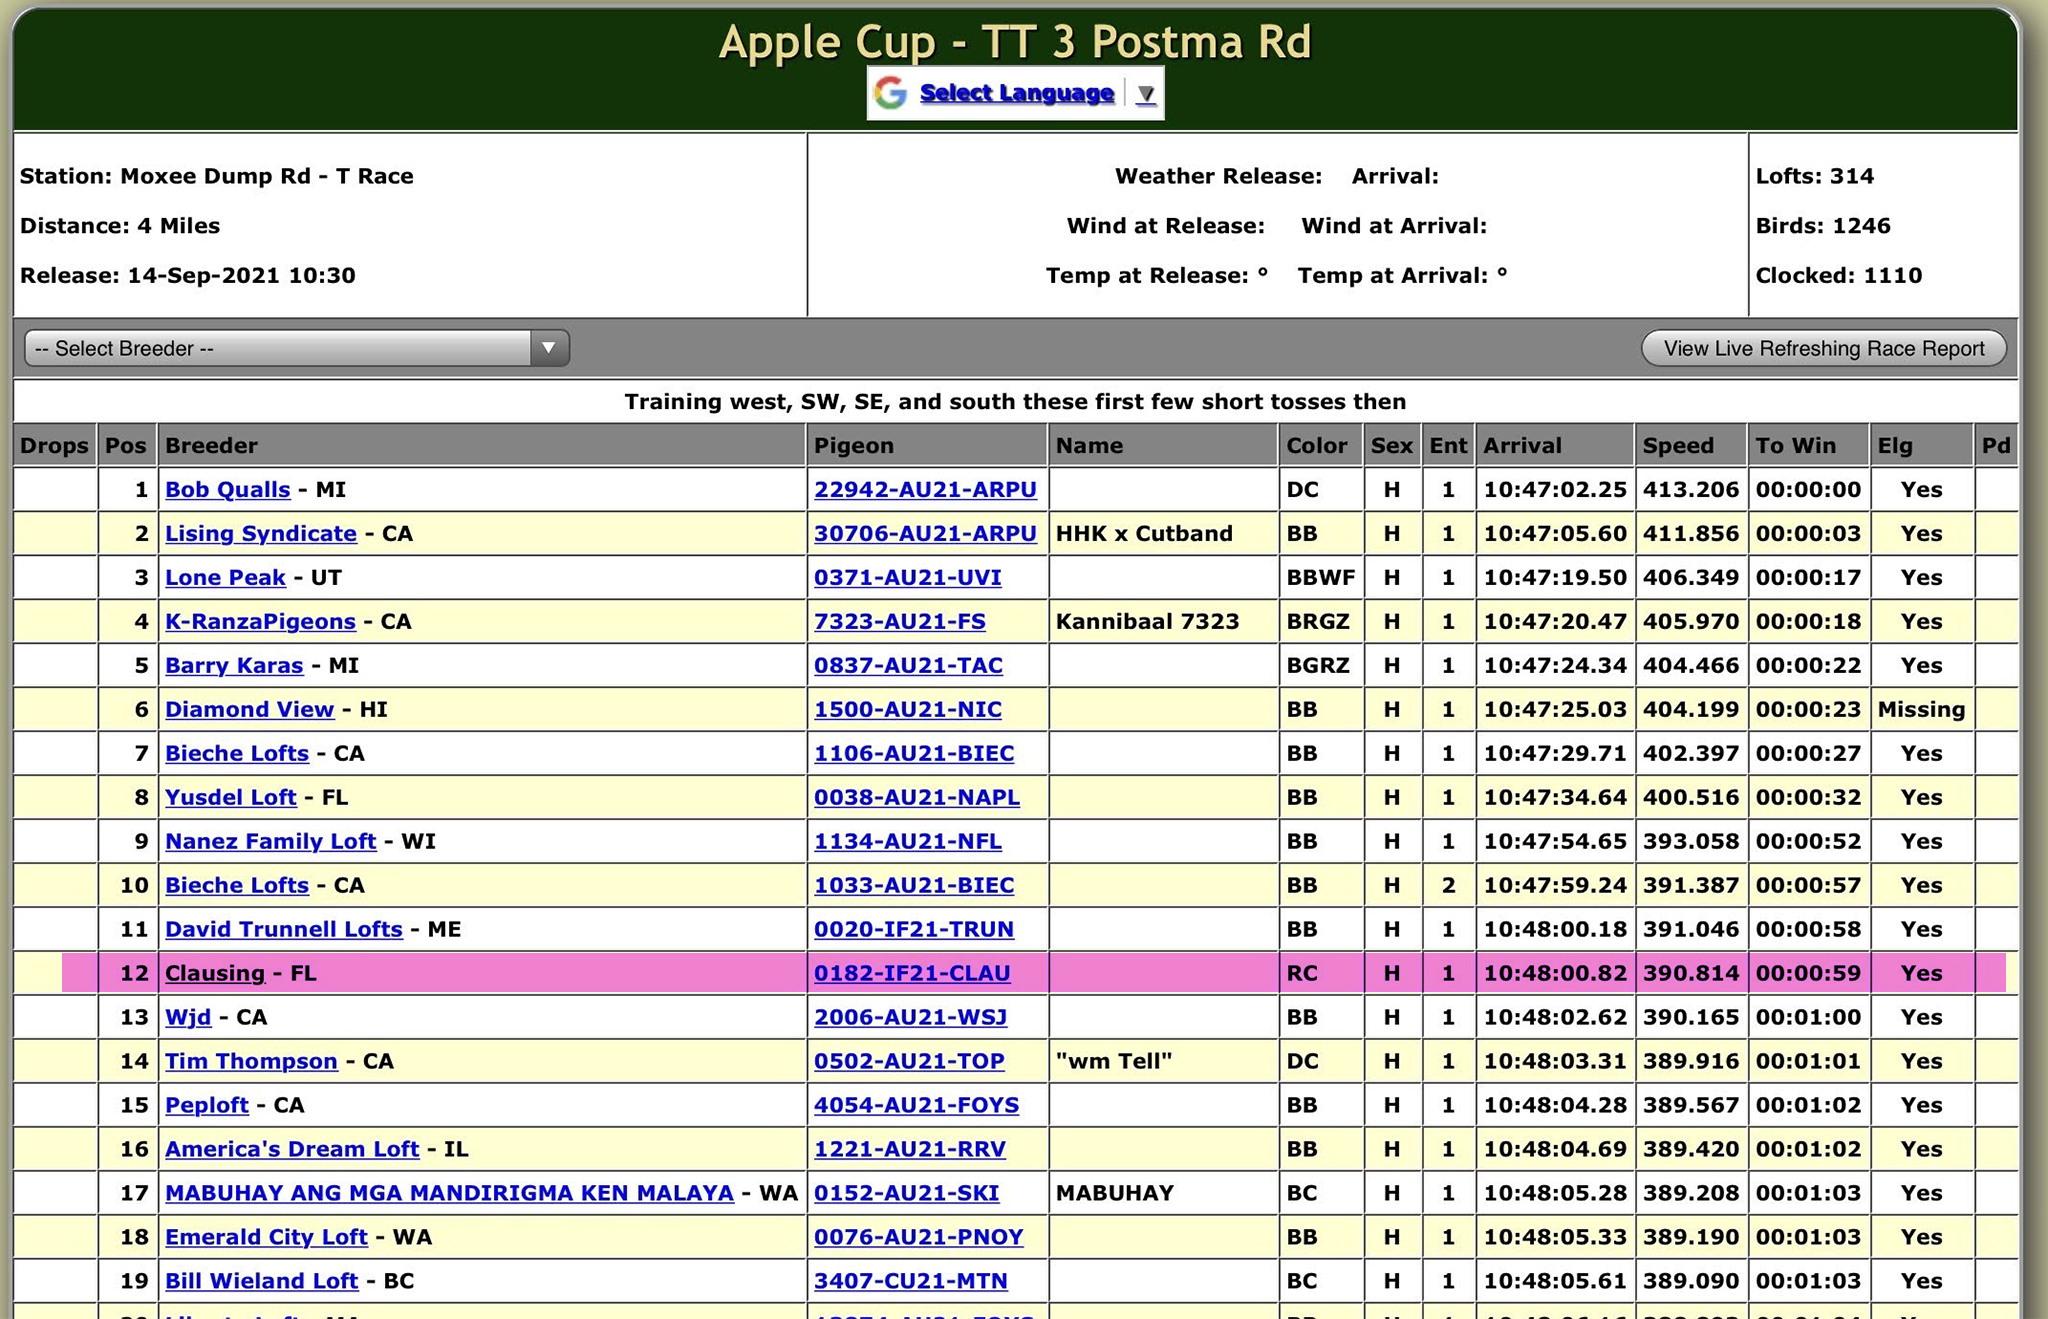Open pigeon 3407-CU21-MTN link
Image resolution: width=2048 pixels, height=1319 pixels.
[x=910, y=1282]
